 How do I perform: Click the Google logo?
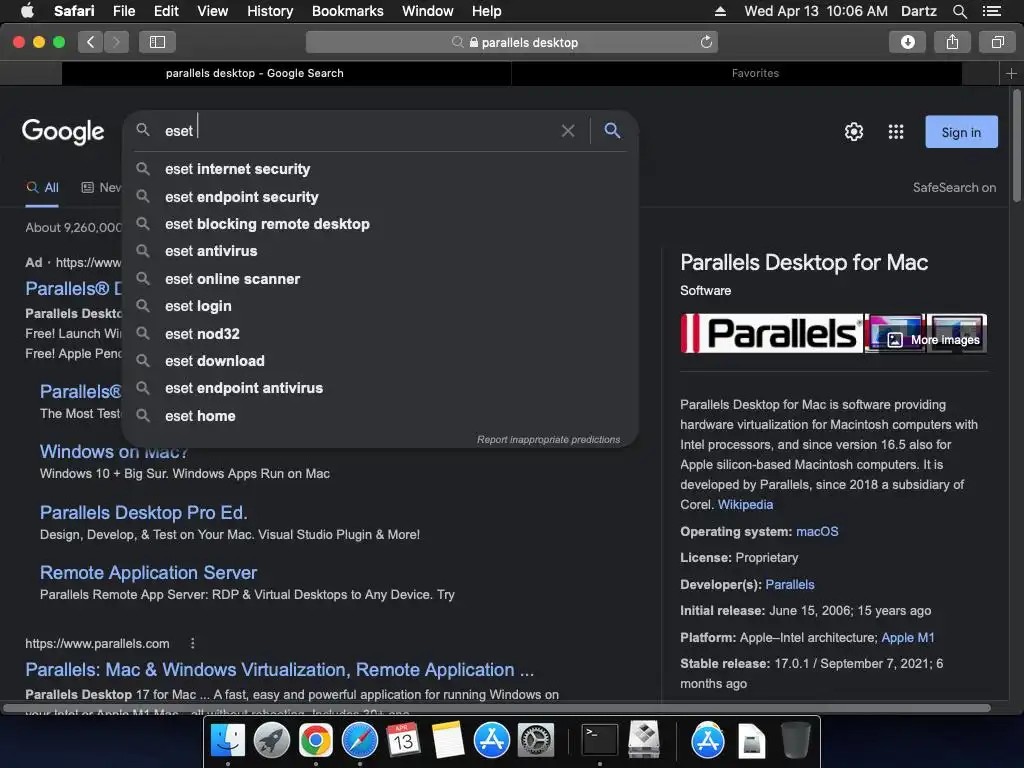(x=63, y=131)
